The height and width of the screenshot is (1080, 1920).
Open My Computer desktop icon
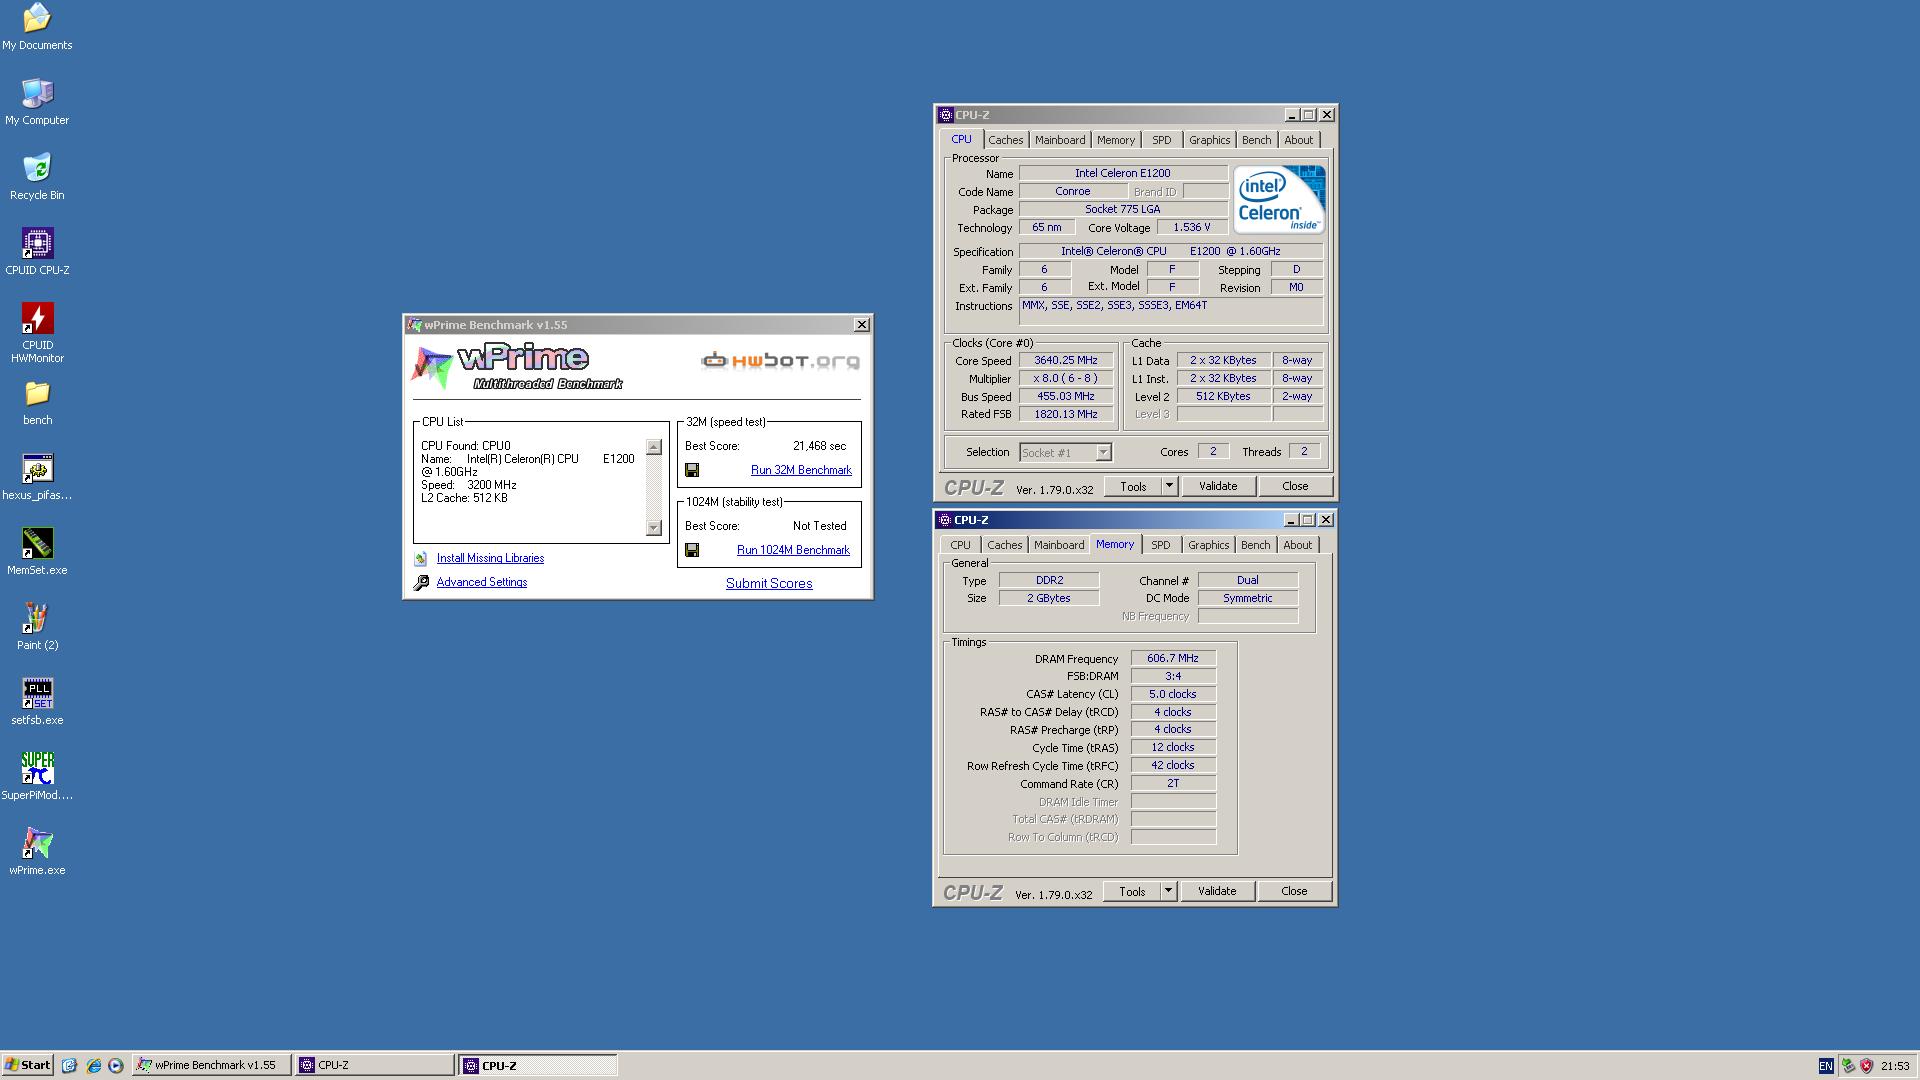pyautogui.click(x=37, y=102)
